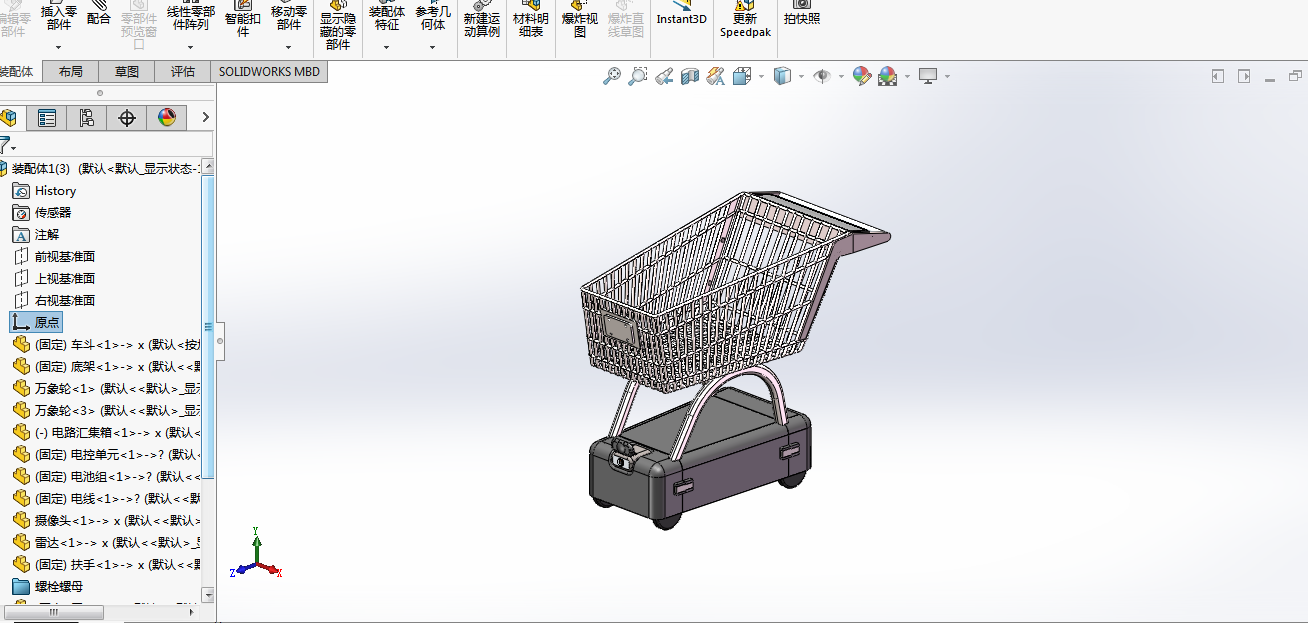Click the Insert Components (插入零部件) button

(59, 18)
